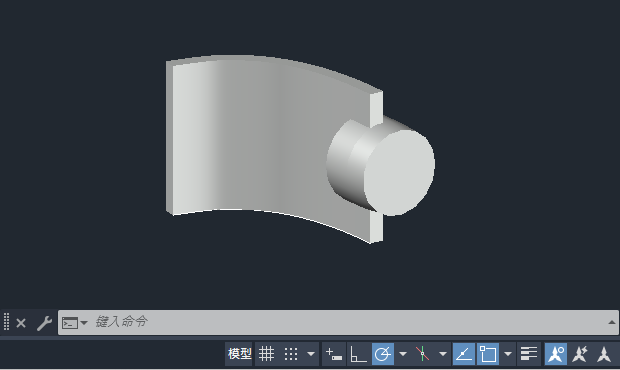
Task: Toggle 2D object snap icon
Action: [488, 354]
